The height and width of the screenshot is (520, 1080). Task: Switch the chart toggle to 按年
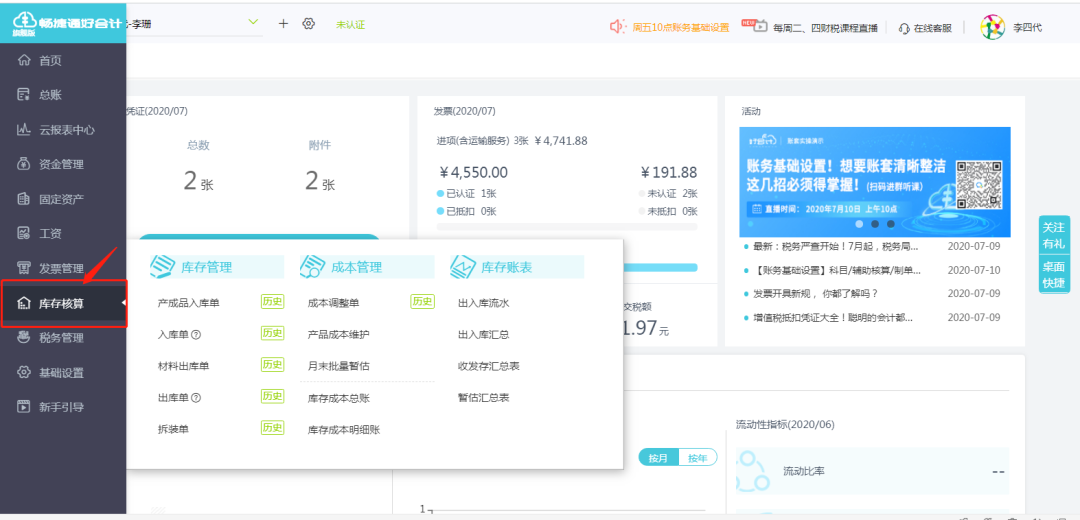697,458
